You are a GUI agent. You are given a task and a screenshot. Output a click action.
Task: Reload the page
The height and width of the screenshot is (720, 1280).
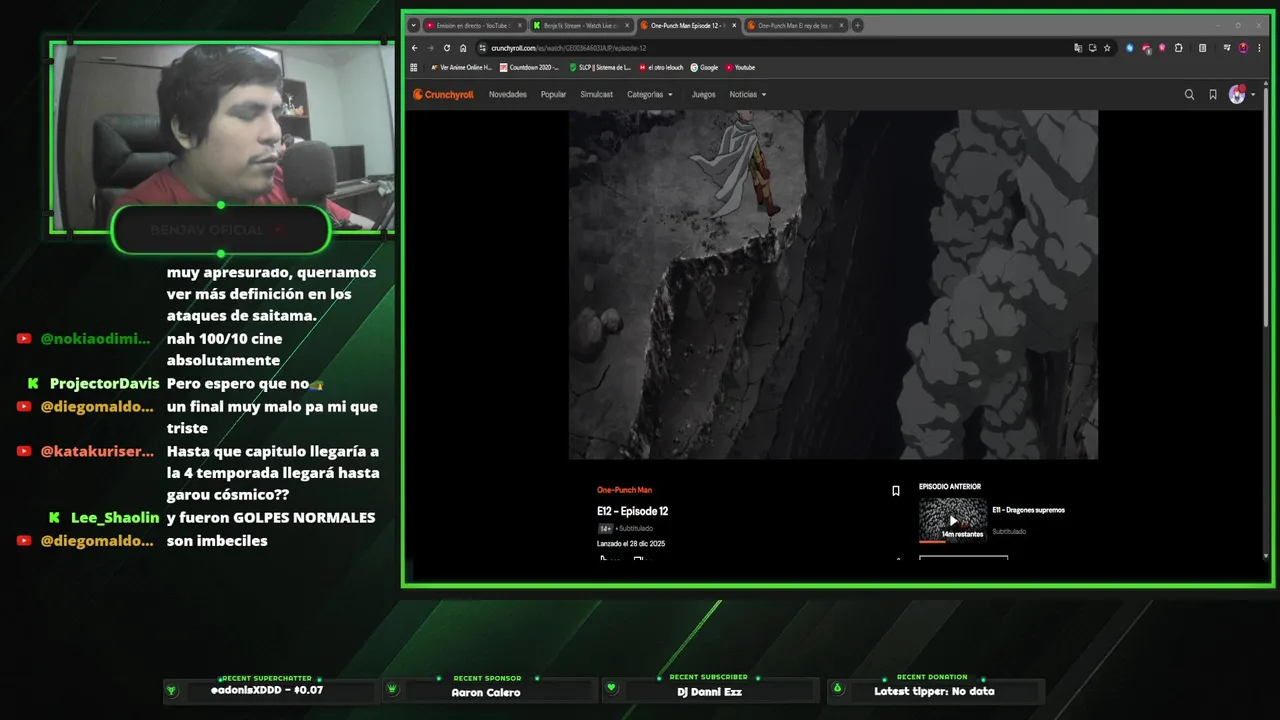tap(447, 48)
